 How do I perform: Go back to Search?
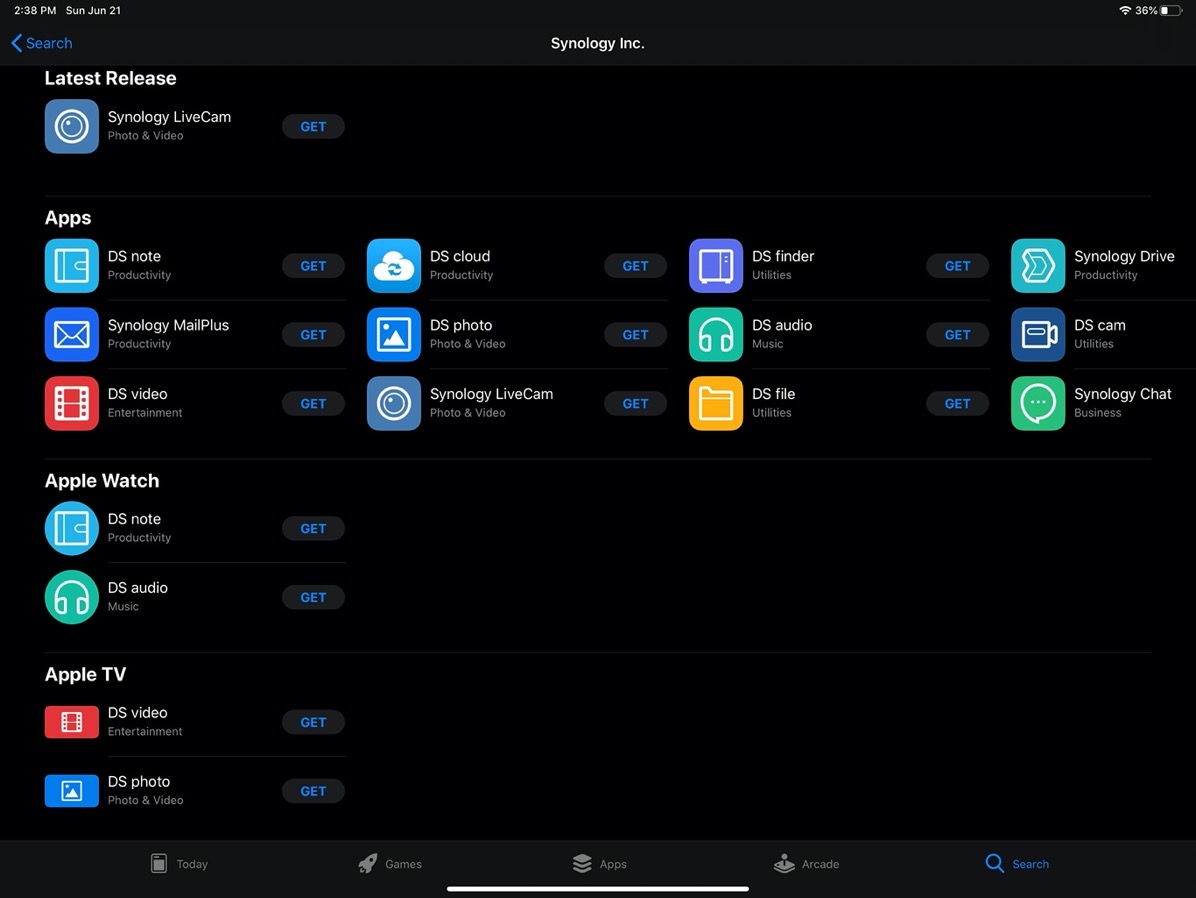click(42, 43)
